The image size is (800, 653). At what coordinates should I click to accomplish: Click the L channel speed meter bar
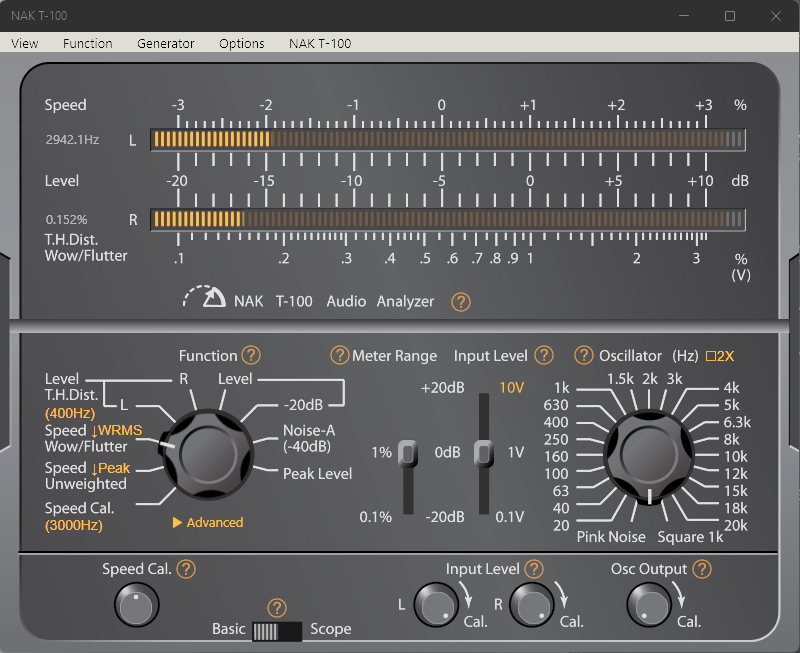tap(448, 139)
